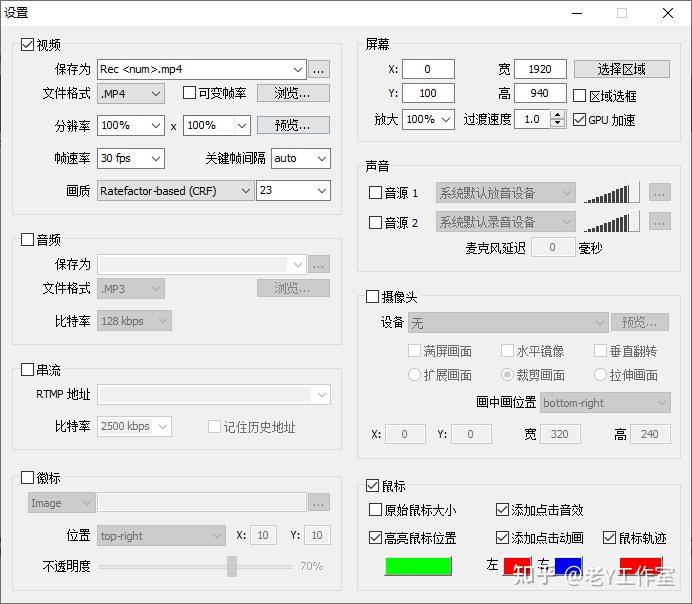Increase 过渡速度 with spinner up arrow

coord(558,115)
